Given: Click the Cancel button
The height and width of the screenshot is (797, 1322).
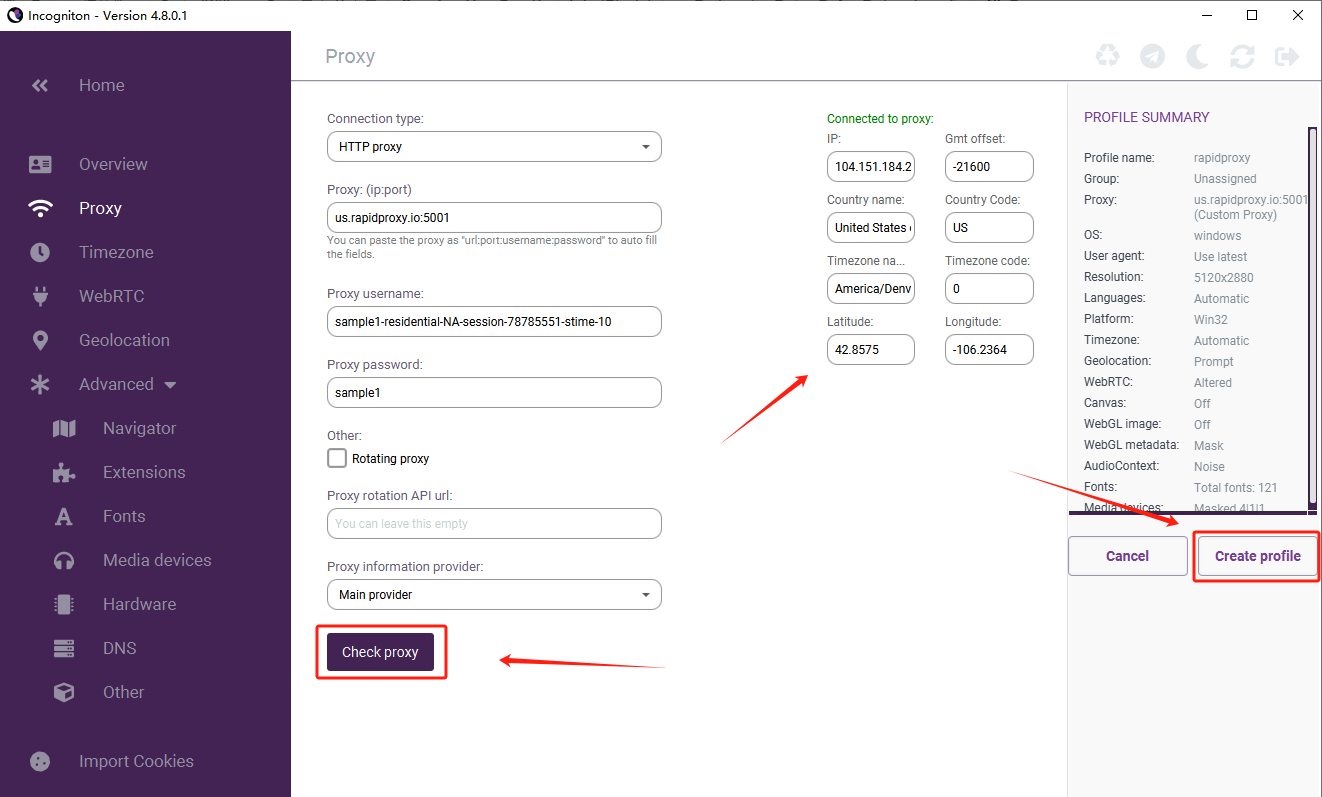Looking at the screenshot, I should coord(1127,556).
